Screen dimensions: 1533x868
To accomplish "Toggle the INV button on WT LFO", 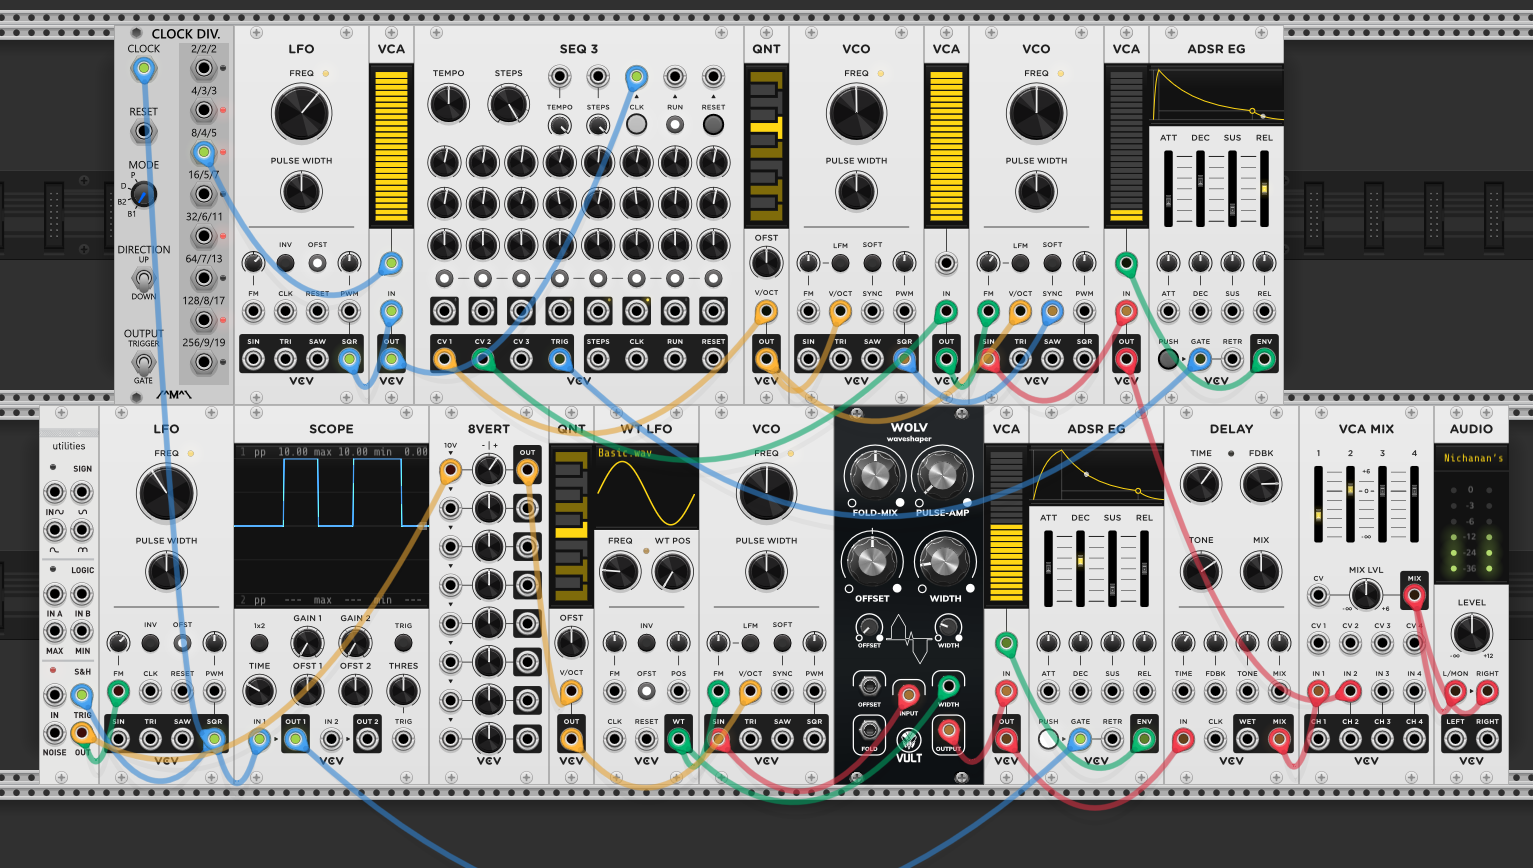I will (x=647, y=643).
